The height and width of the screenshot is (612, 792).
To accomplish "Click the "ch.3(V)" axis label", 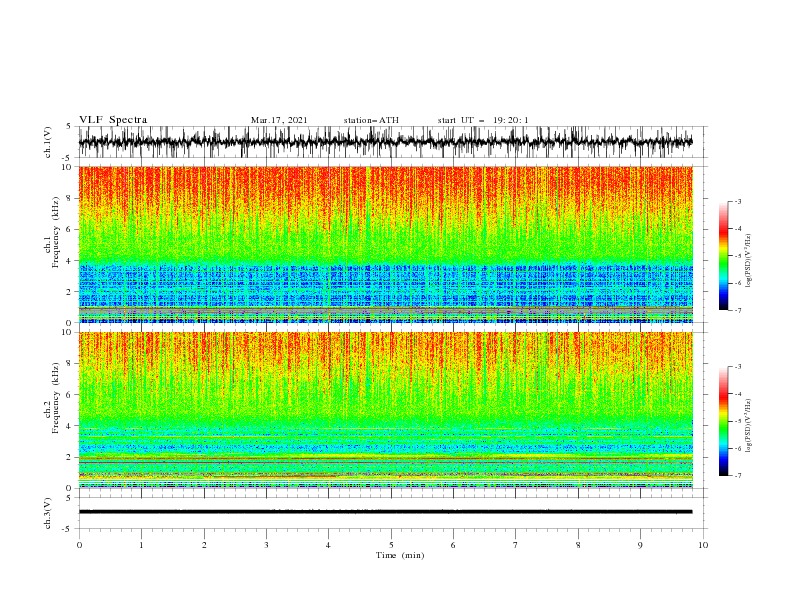I will tap(48, 513).
